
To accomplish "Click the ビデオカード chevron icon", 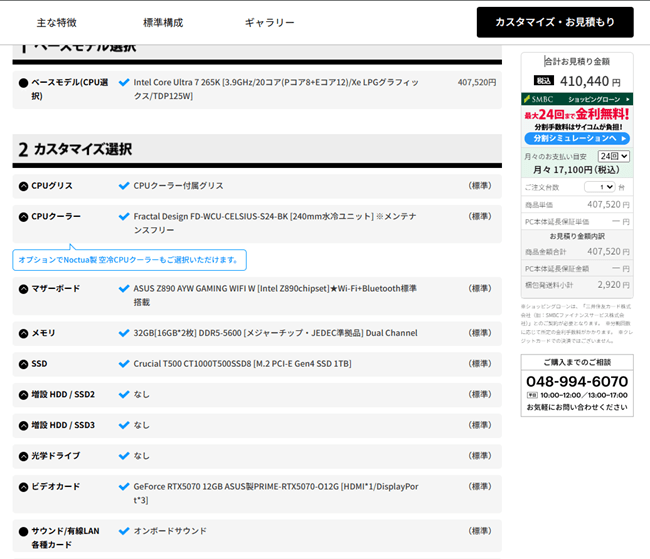I will 23,486.
